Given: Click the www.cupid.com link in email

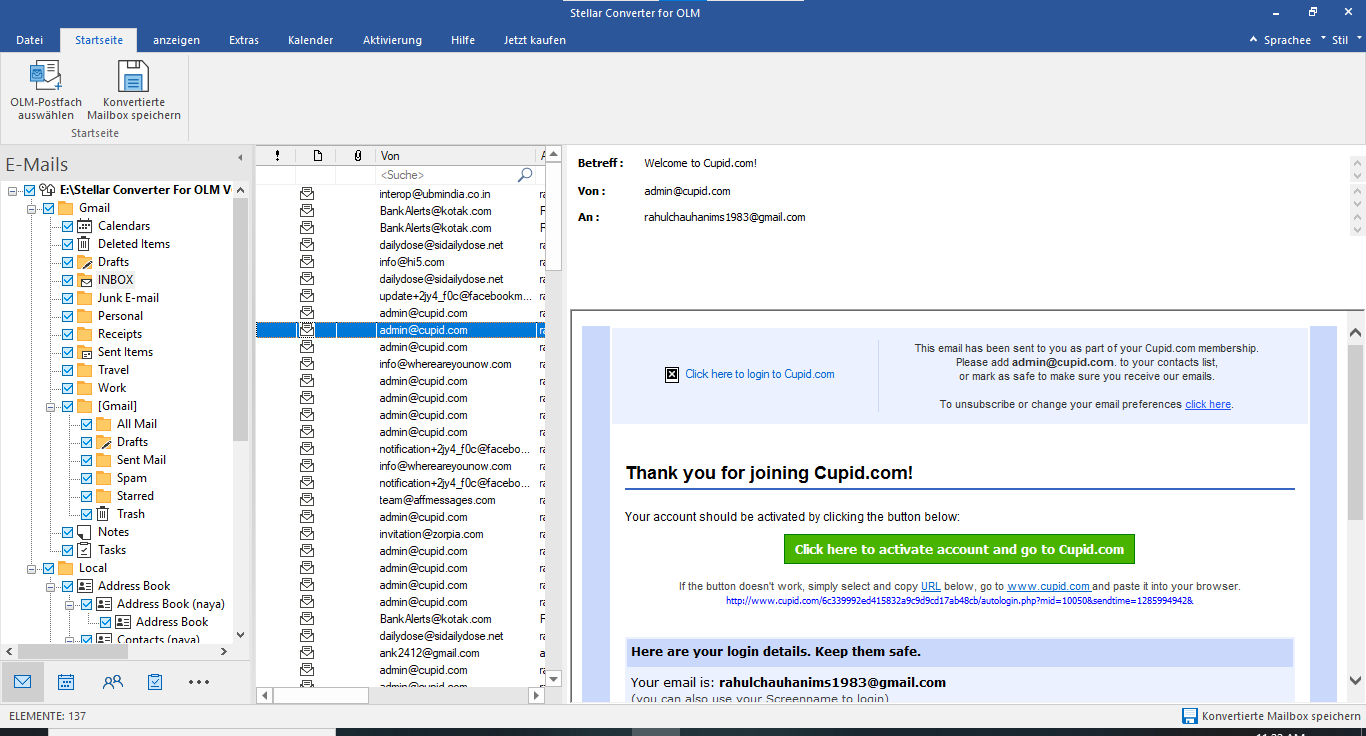Looking at the screenshot, I should [1048, 586].
